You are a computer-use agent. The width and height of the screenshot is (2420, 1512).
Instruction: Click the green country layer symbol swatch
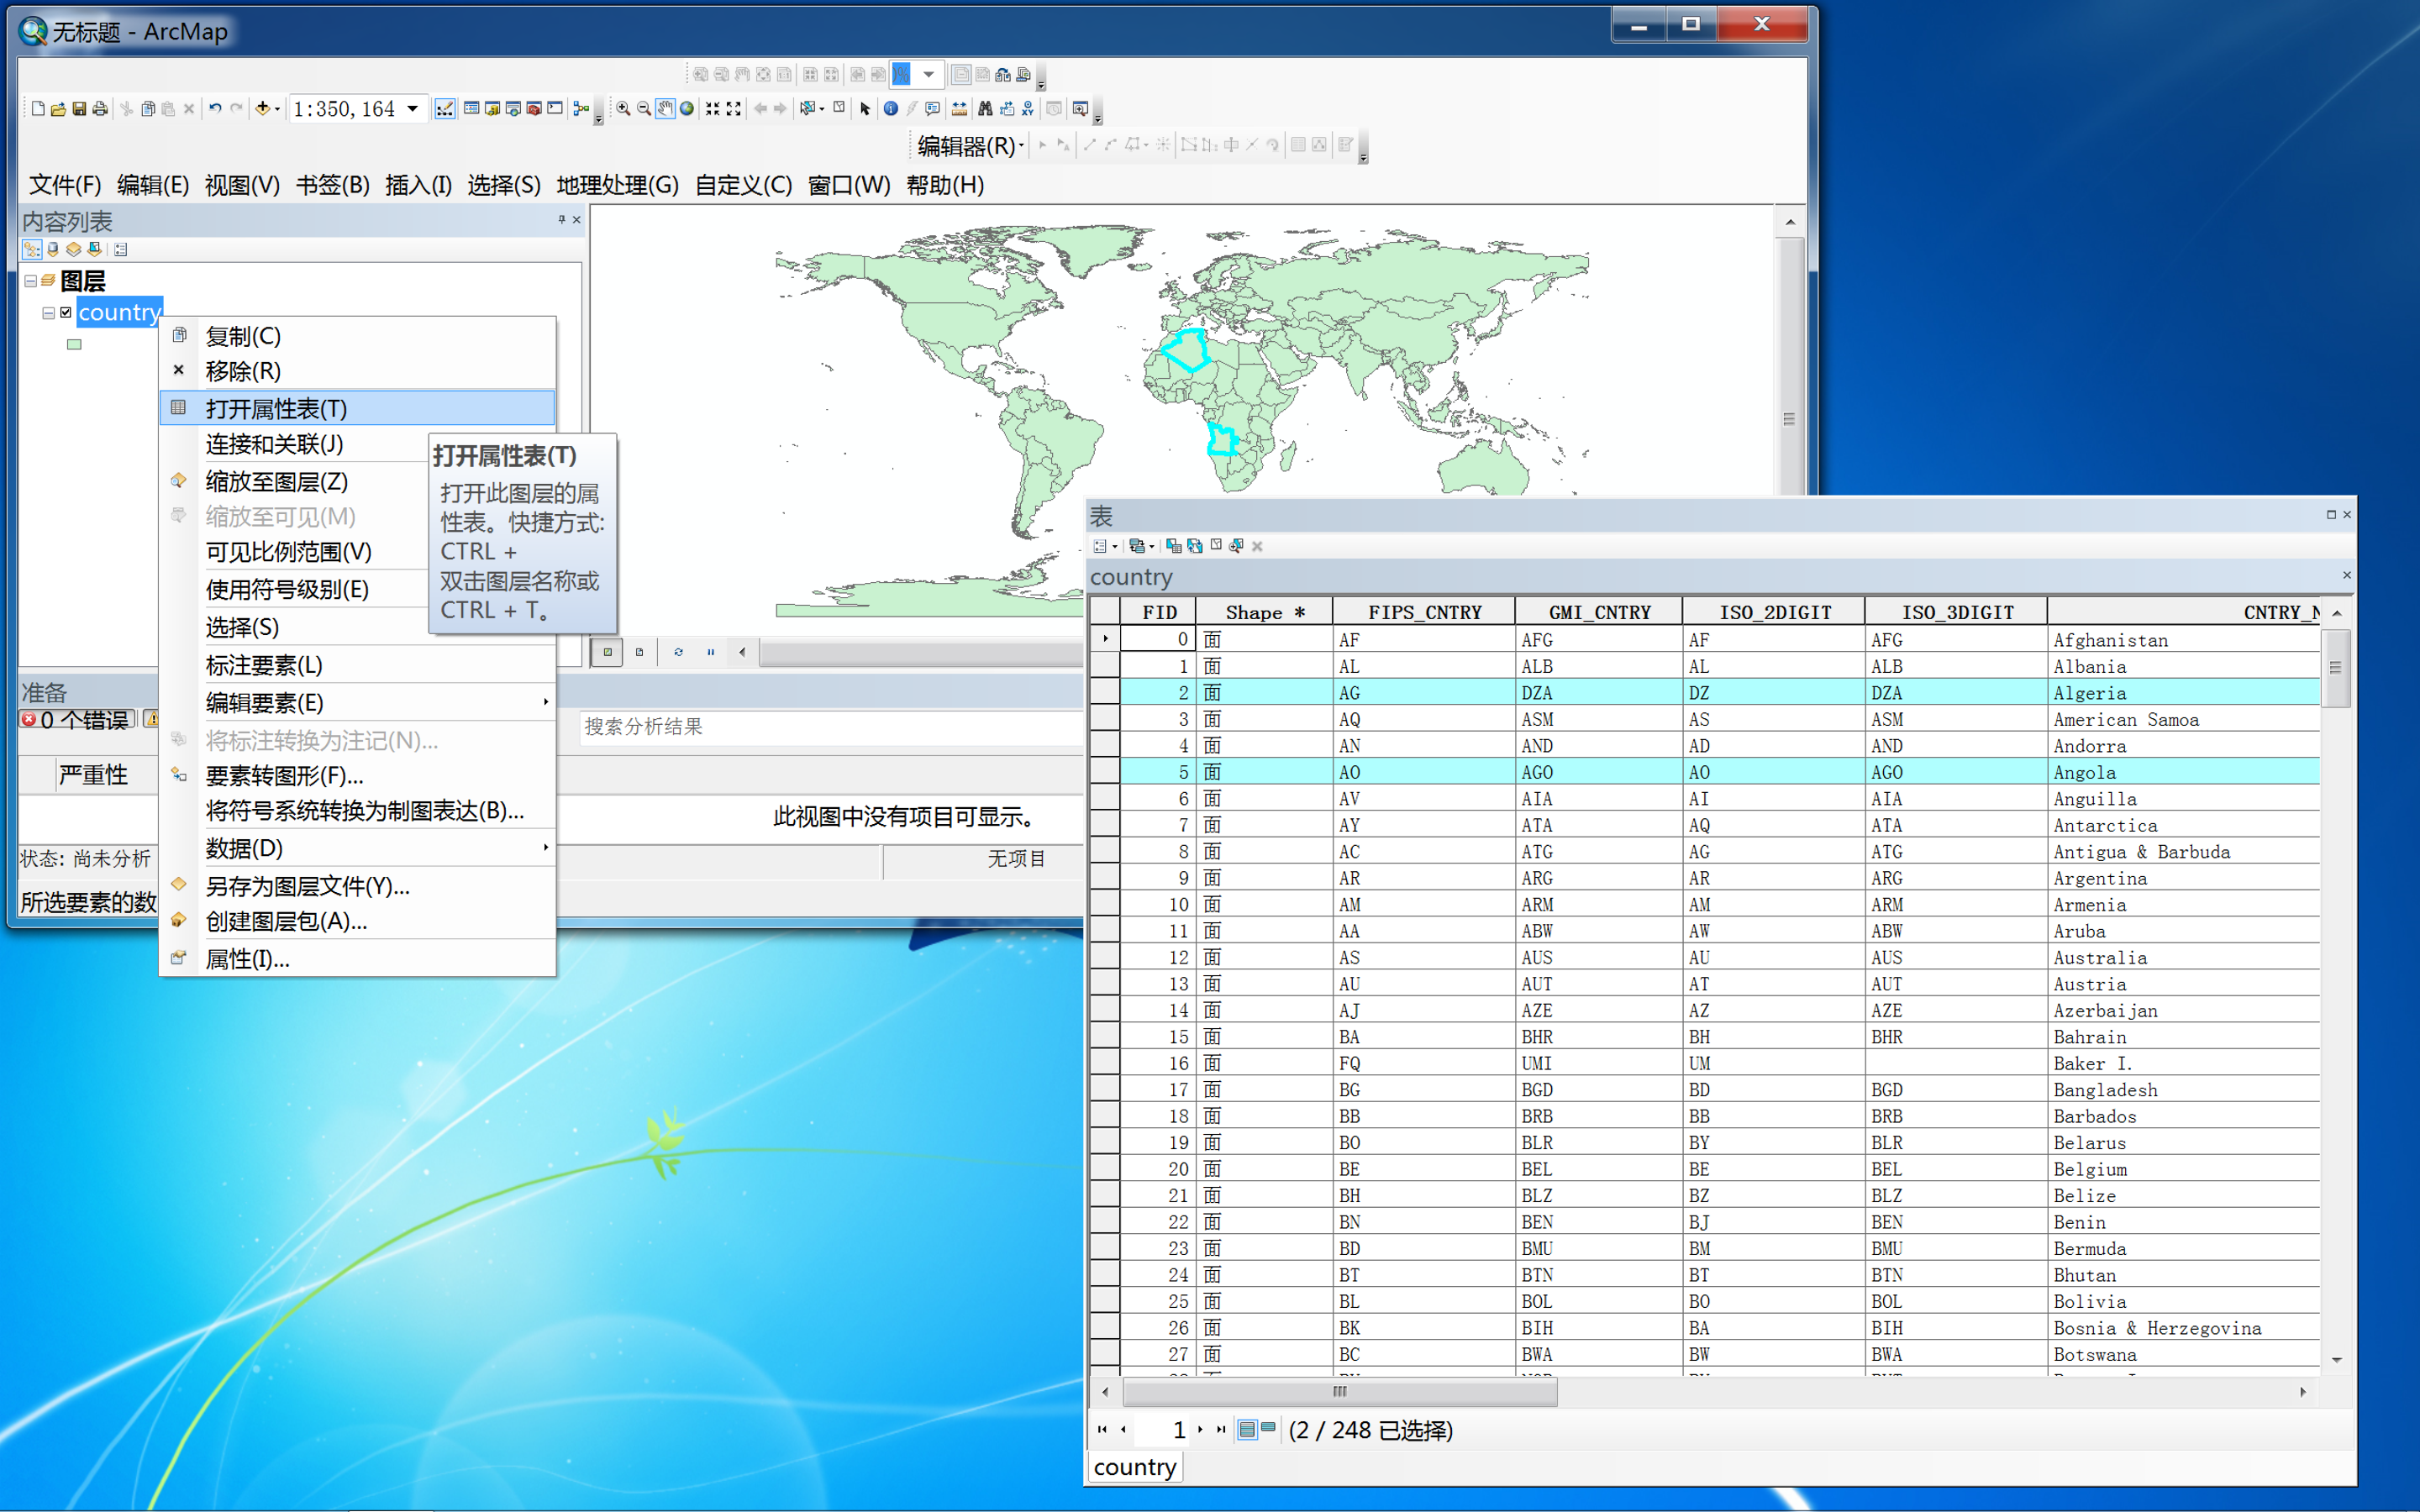[74, 345]
